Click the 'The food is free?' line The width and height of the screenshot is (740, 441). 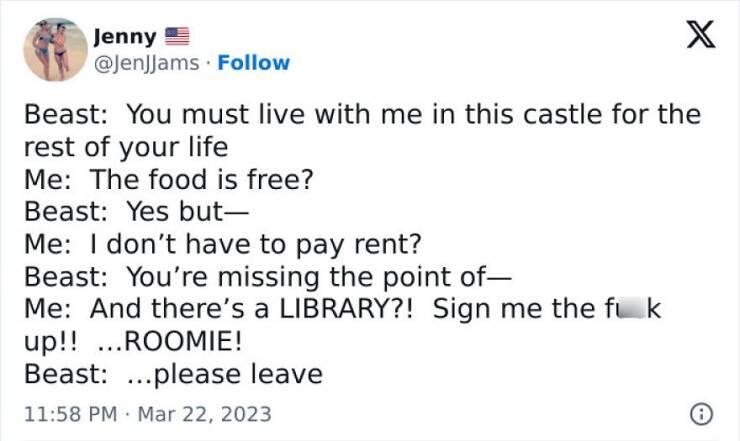202,181
